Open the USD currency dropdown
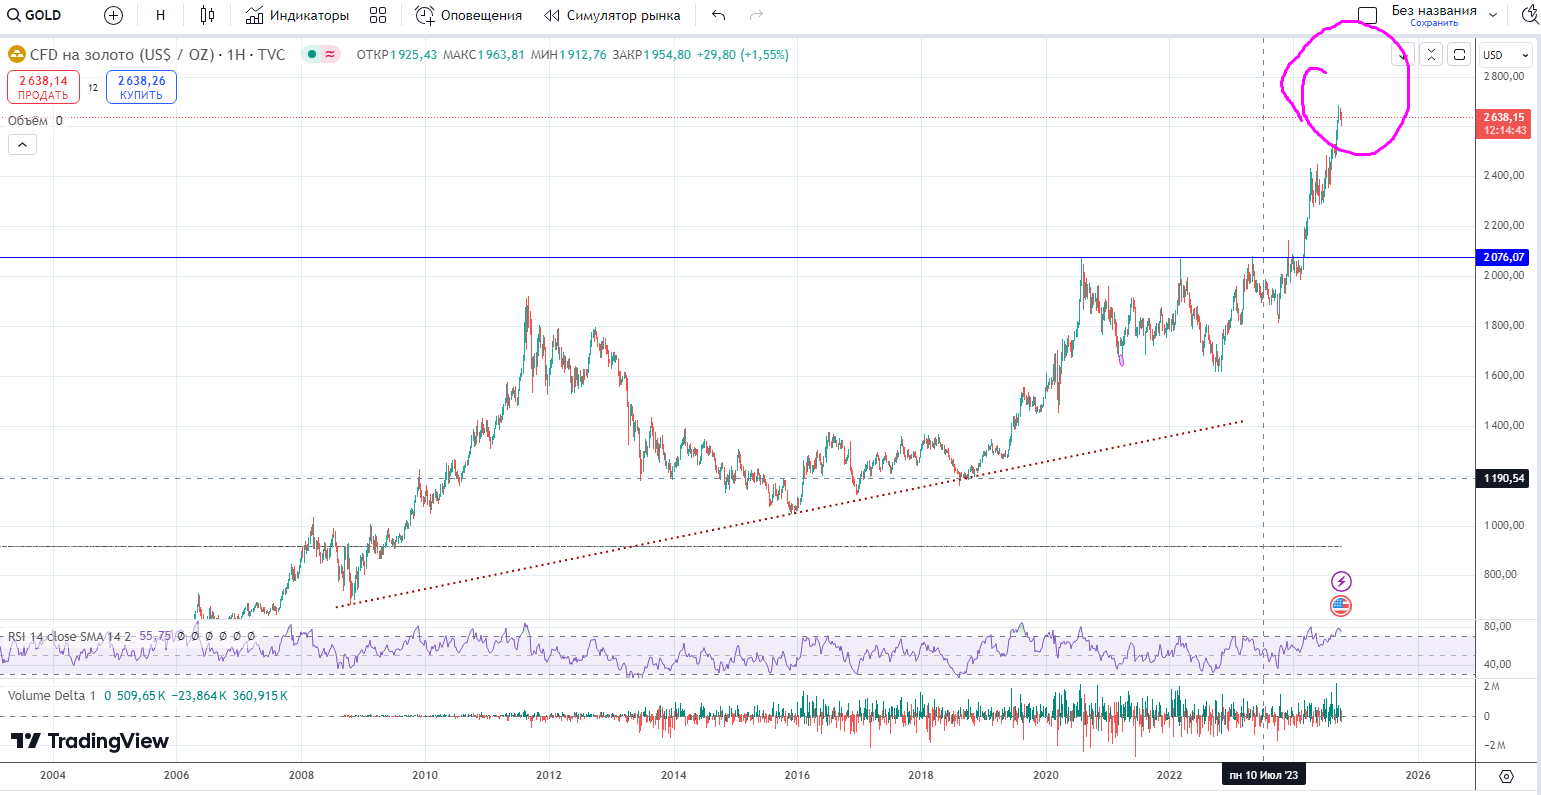Viewport: 1541px width, 795px height. [x=1506, y=55]
